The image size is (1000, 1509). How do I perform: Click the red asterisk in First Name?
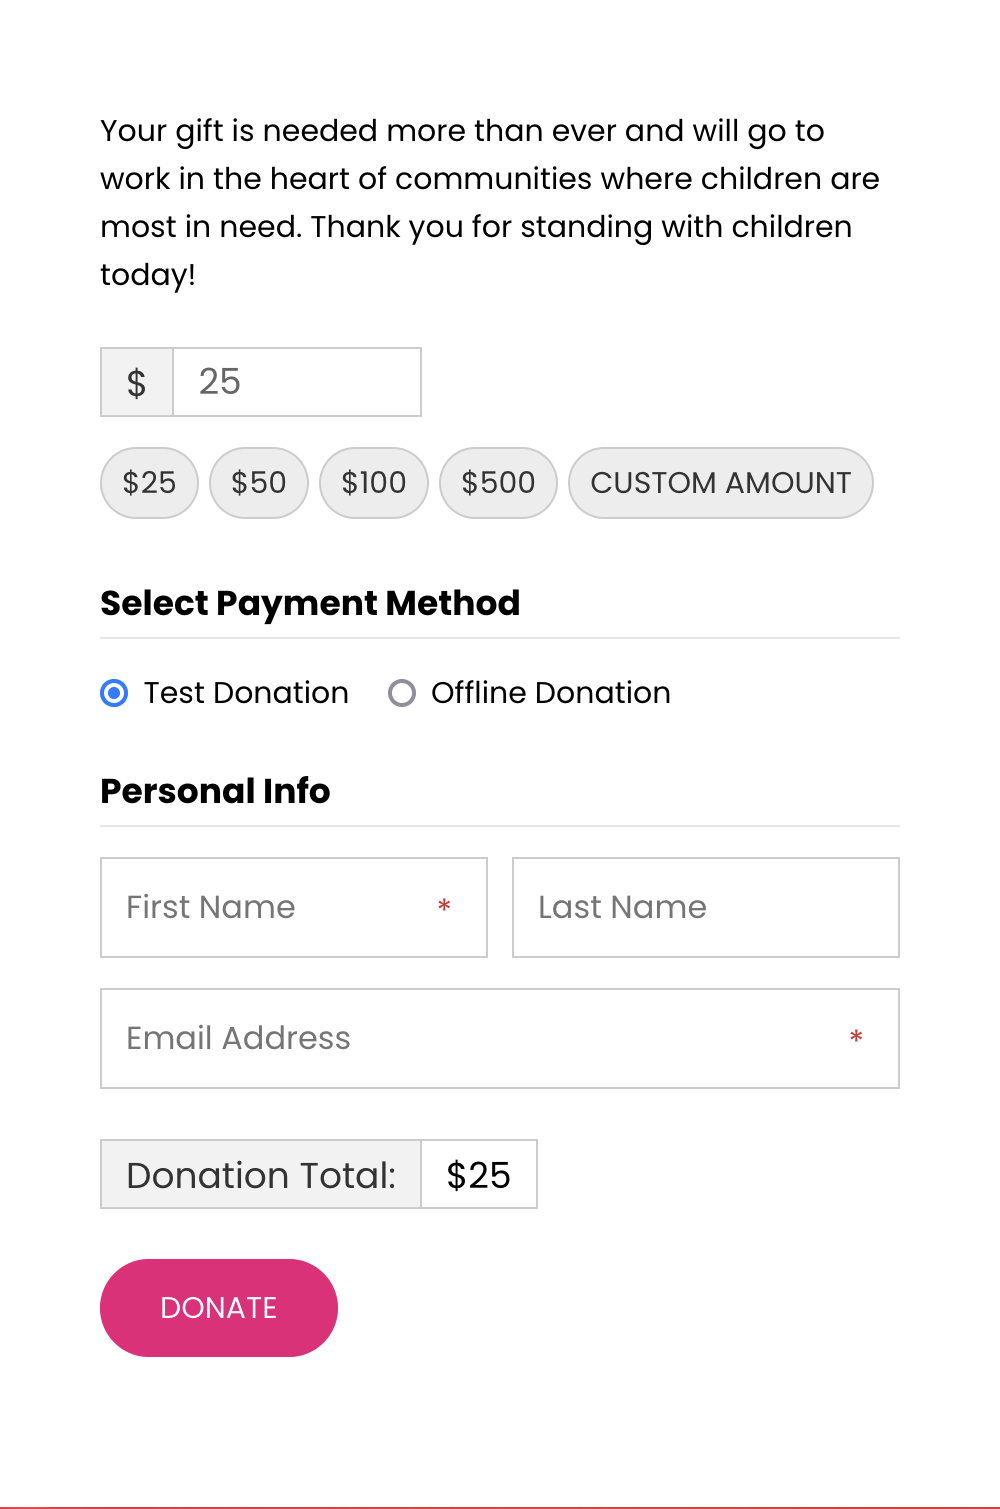[x=444, y=907]
